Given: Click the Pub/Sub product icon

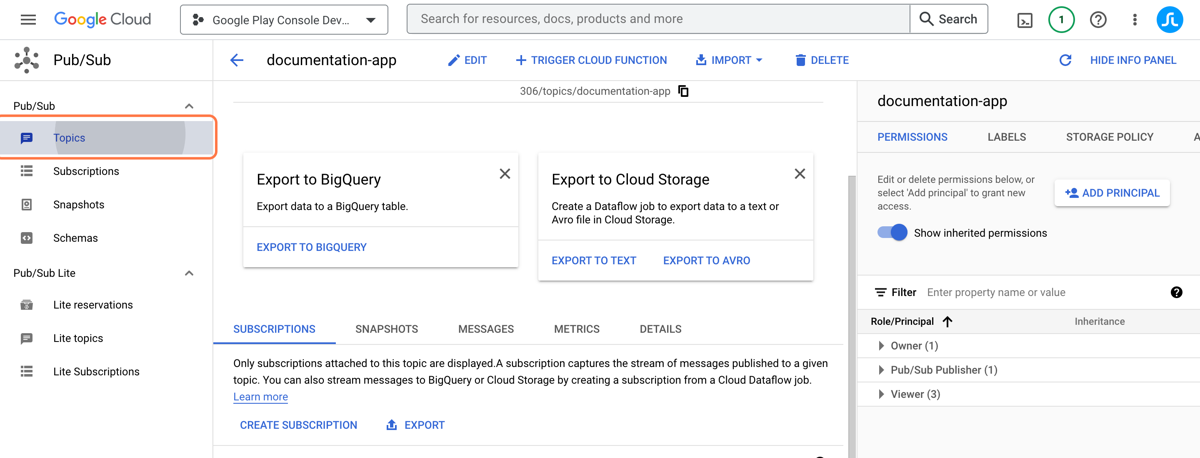Looking at the screenshot, I should click(x=26, y=60).
